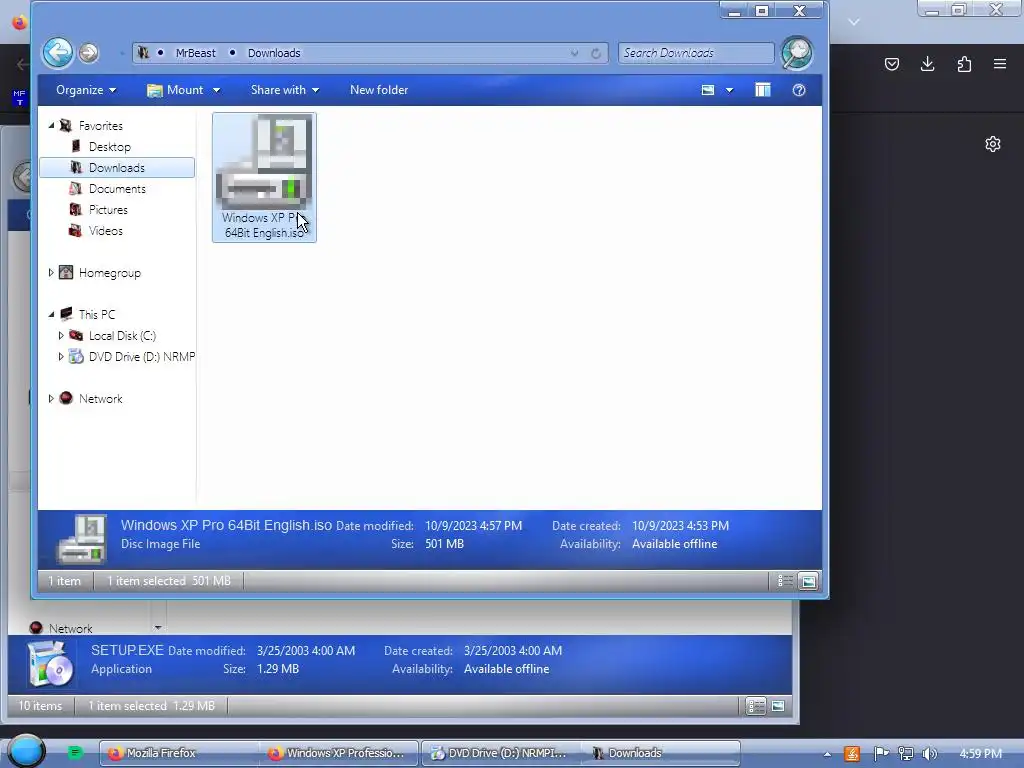
Task: Collapse the This PC node
Action: click(x=52, y=314)
